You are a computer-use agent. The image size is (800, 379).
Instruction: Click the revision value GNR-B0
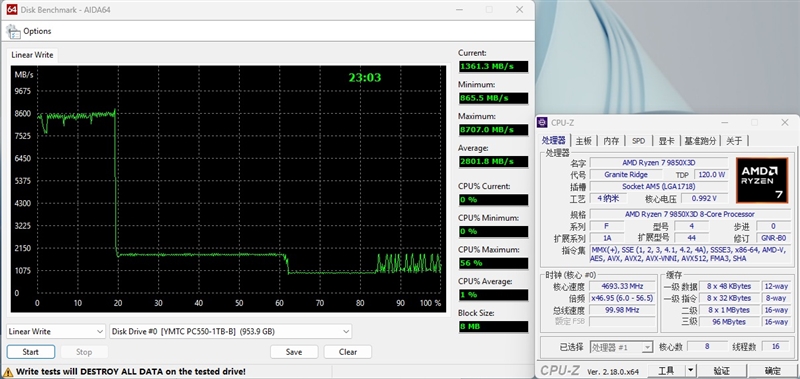tap(773, 238)
